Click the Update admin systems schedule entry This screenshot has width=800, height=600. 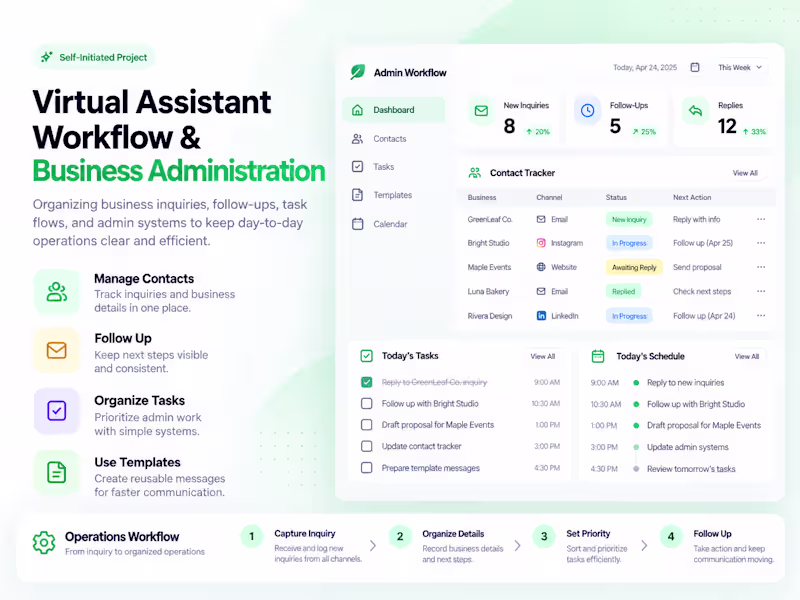coord(687,447)
